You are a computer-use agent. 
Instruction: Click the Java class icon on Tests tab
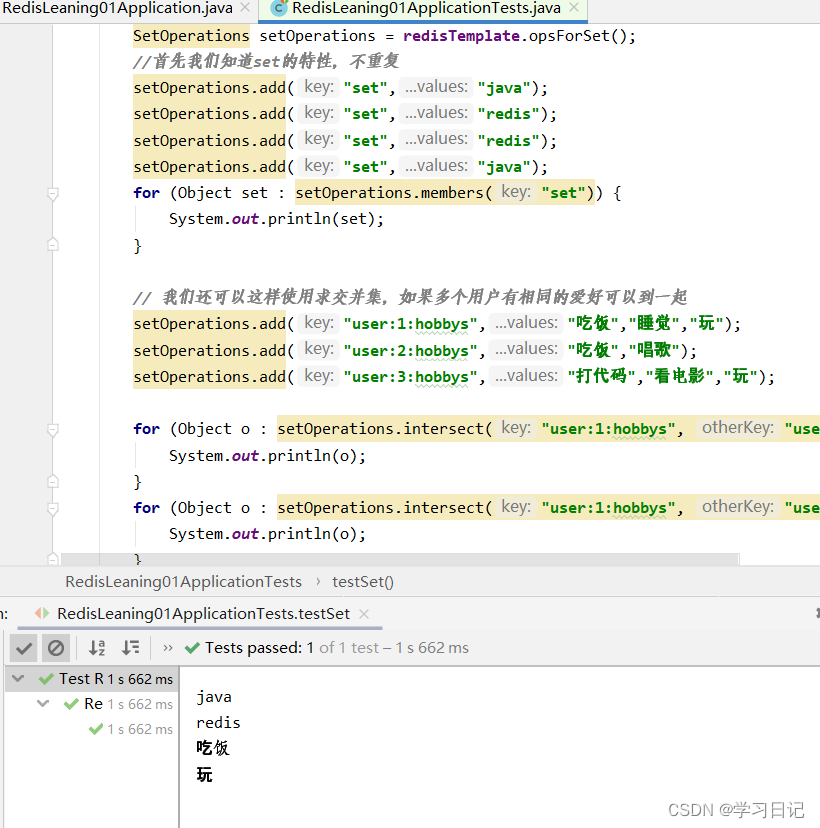click(279, 9)
